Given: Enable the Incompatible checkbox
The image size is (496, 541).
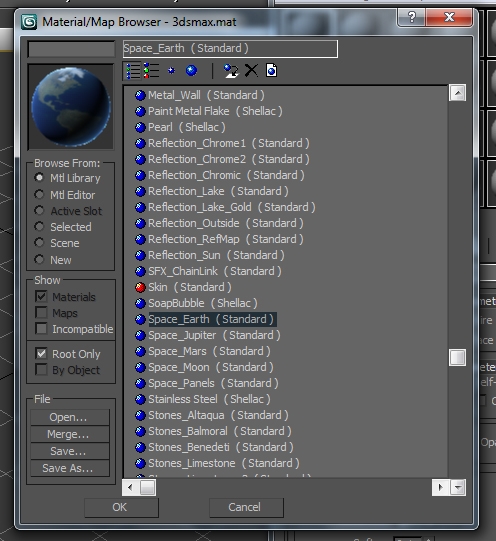Looking at the screenshot, I should click(41, 328).
